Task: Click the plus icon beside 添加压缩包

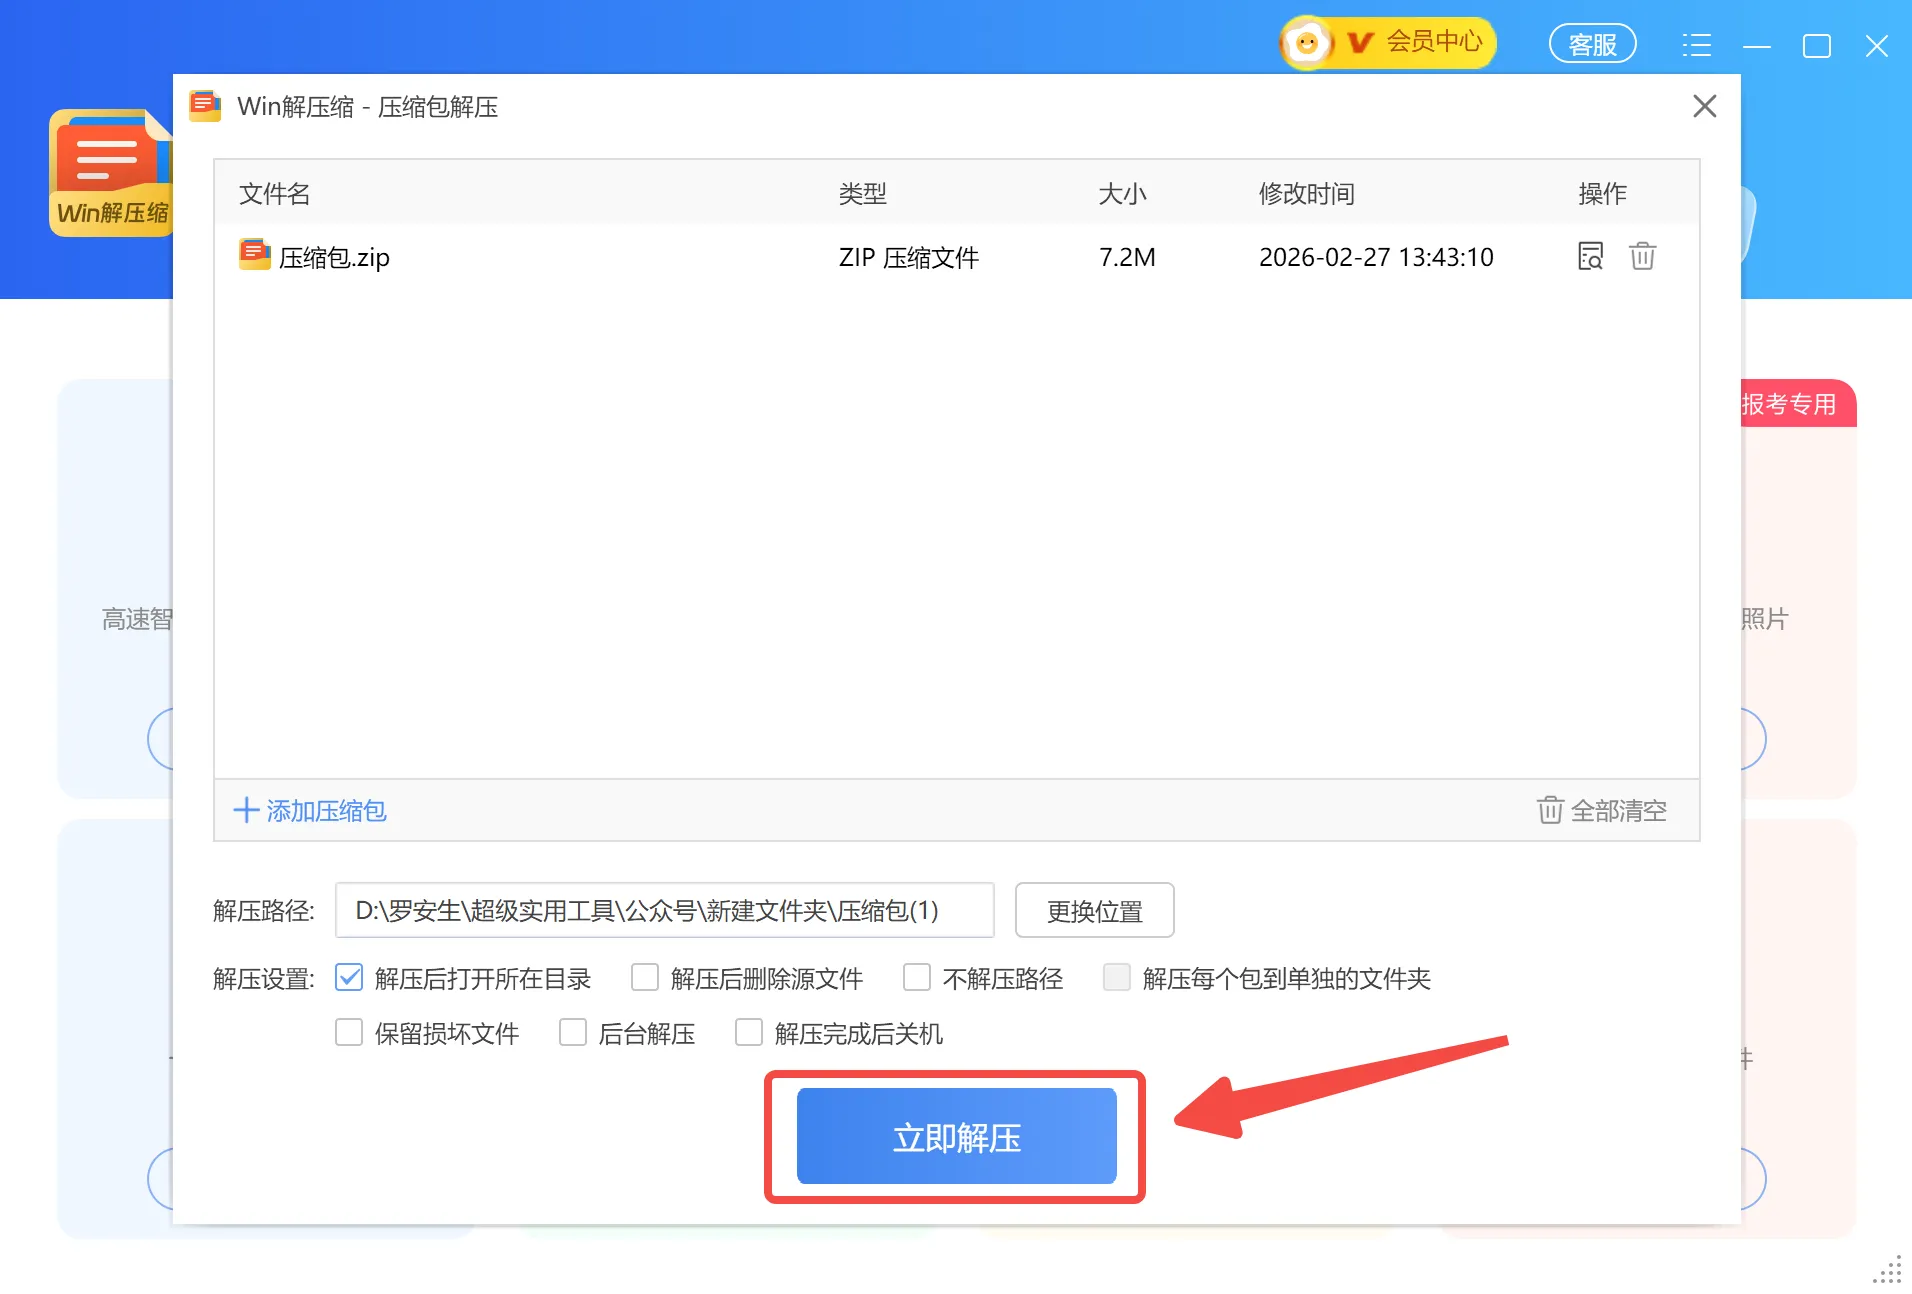Action: click(245, 811)
